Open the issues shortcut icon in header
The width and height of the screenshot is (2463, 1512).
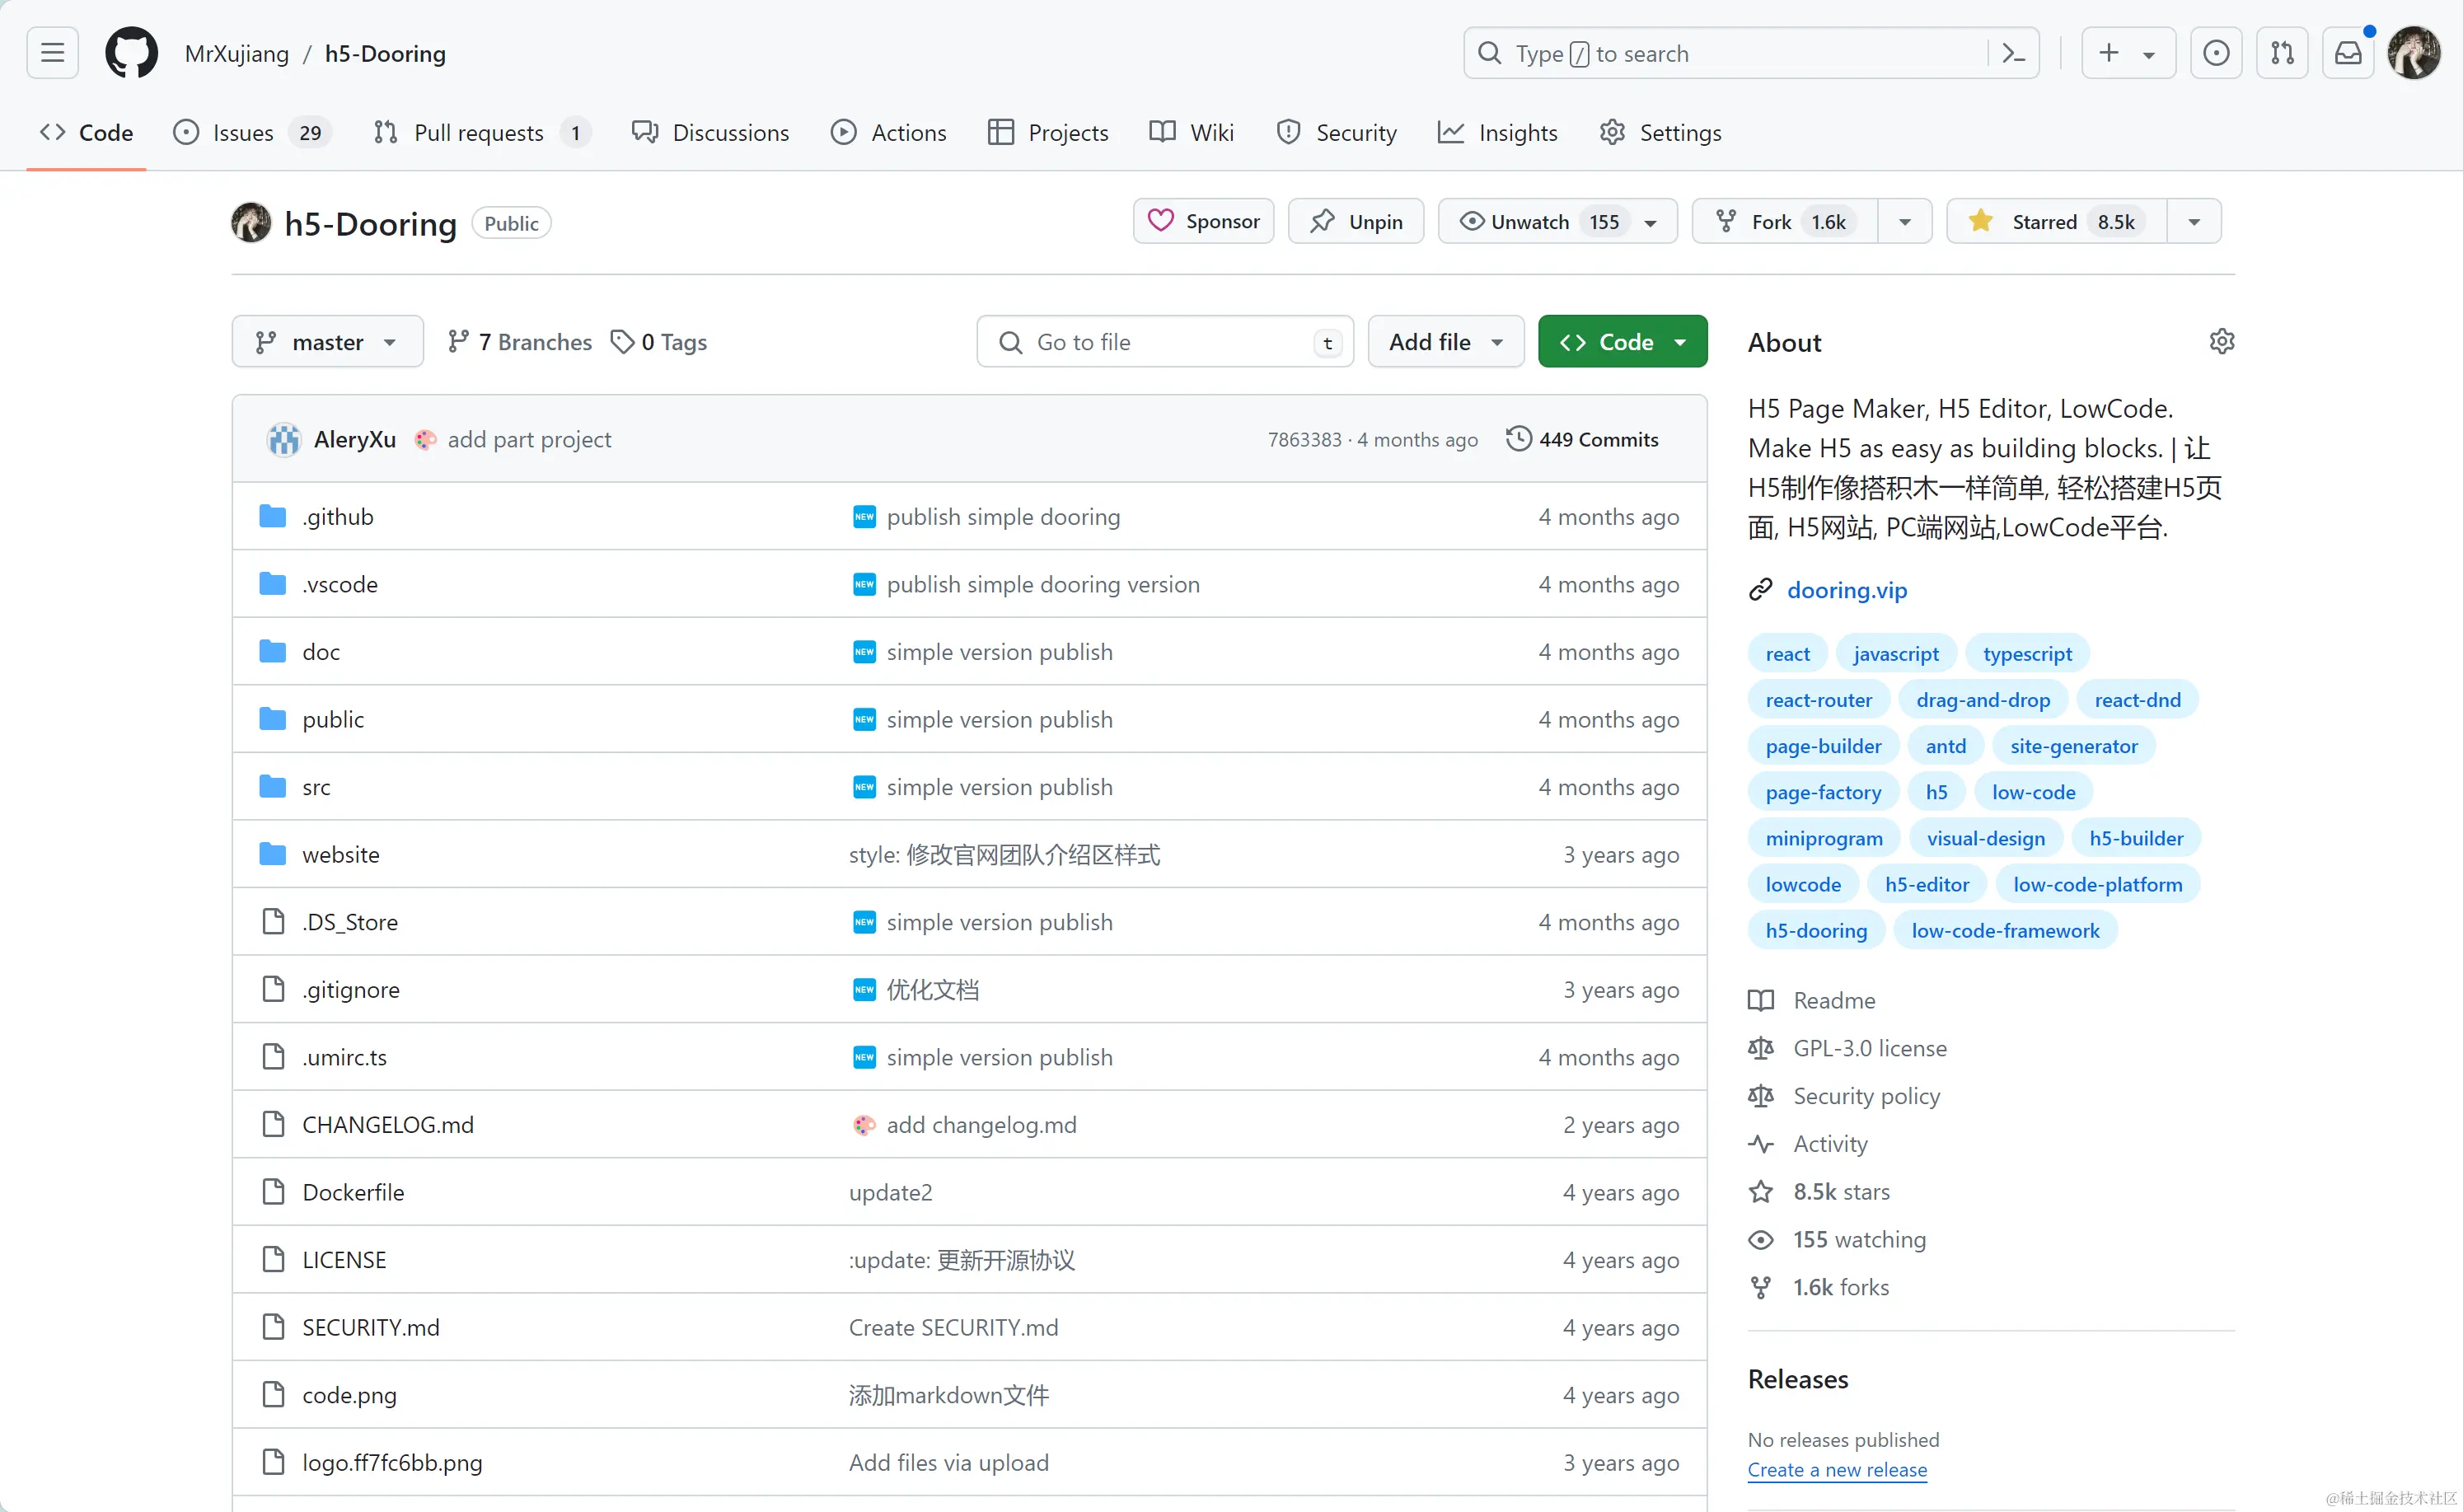pos(2216,53)
